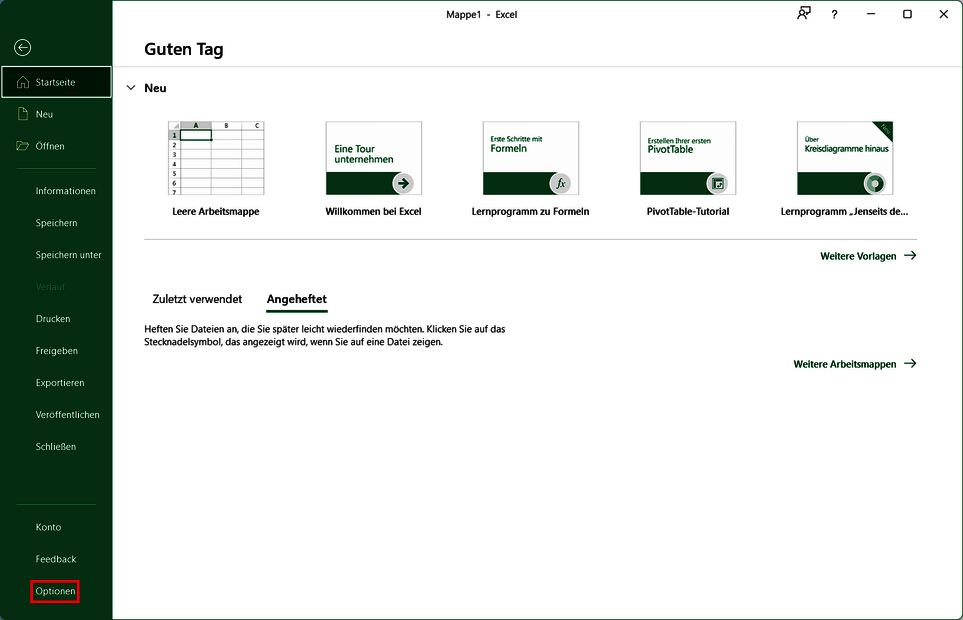This screenshot has height=620, width=963.
Task: Switch to Zuletzt verwendet tab
Action: (x=197, y=299)
